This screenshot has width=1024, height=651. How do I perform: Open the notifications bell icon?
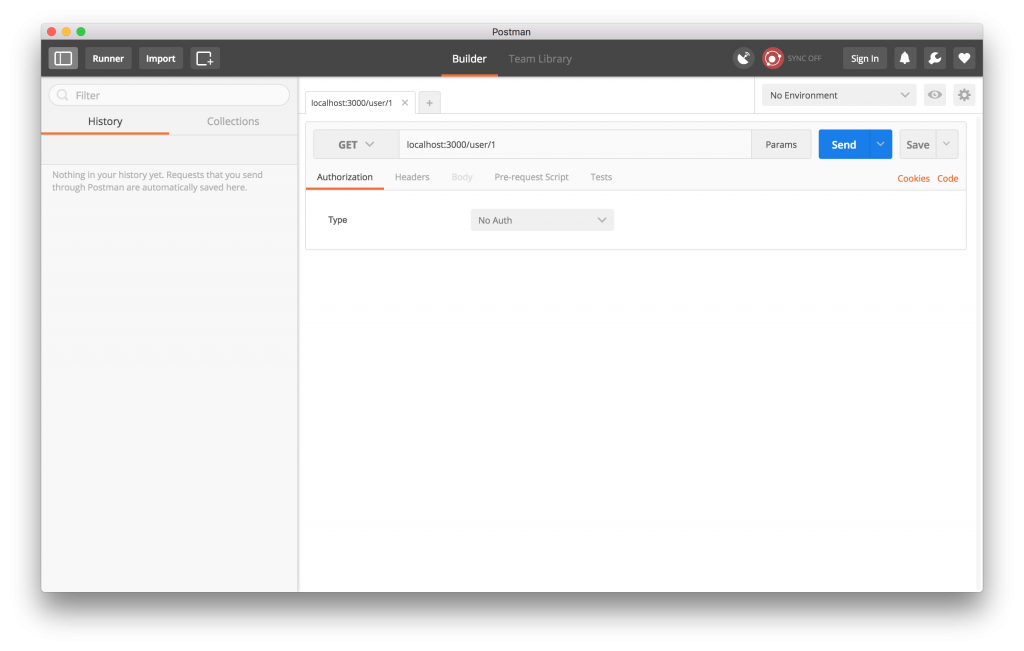tap(904, 58)
